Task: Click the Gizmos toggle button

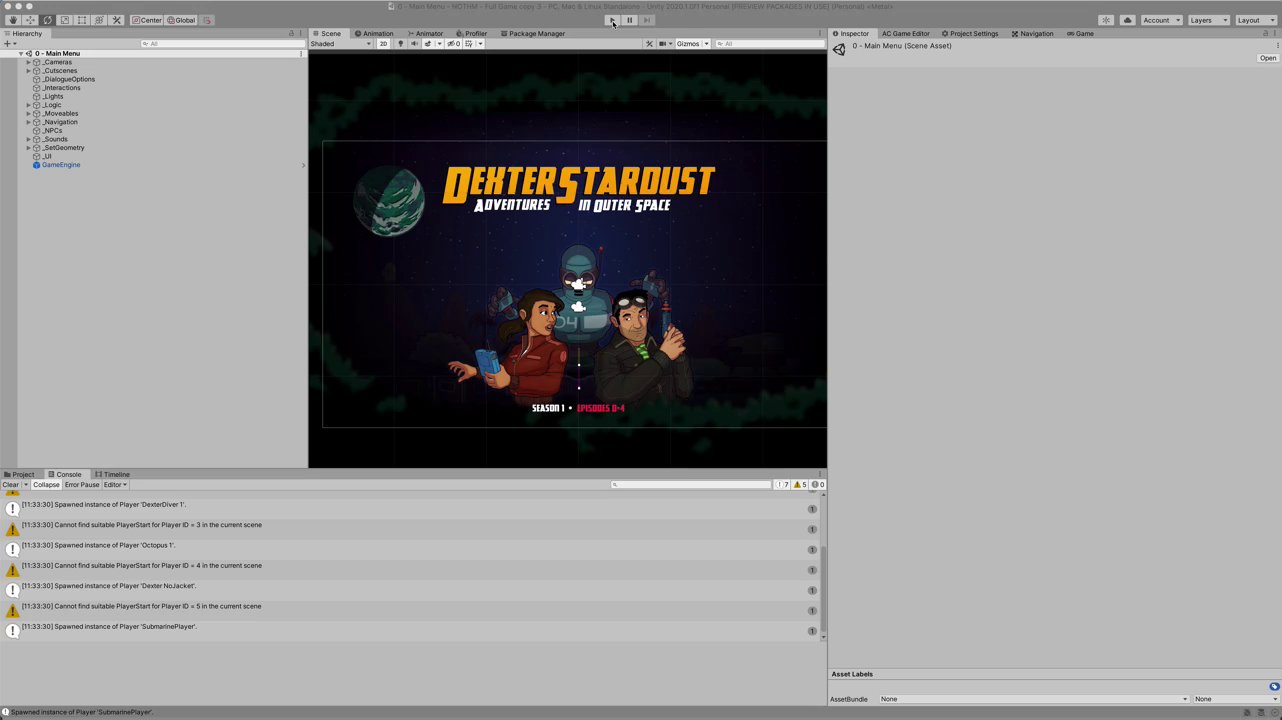Action: pos(688,44)
